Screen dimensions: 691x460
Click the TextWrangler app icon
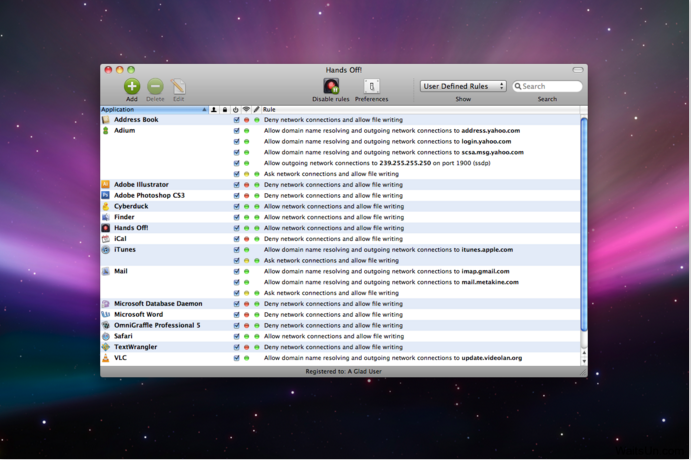(106, 347)
